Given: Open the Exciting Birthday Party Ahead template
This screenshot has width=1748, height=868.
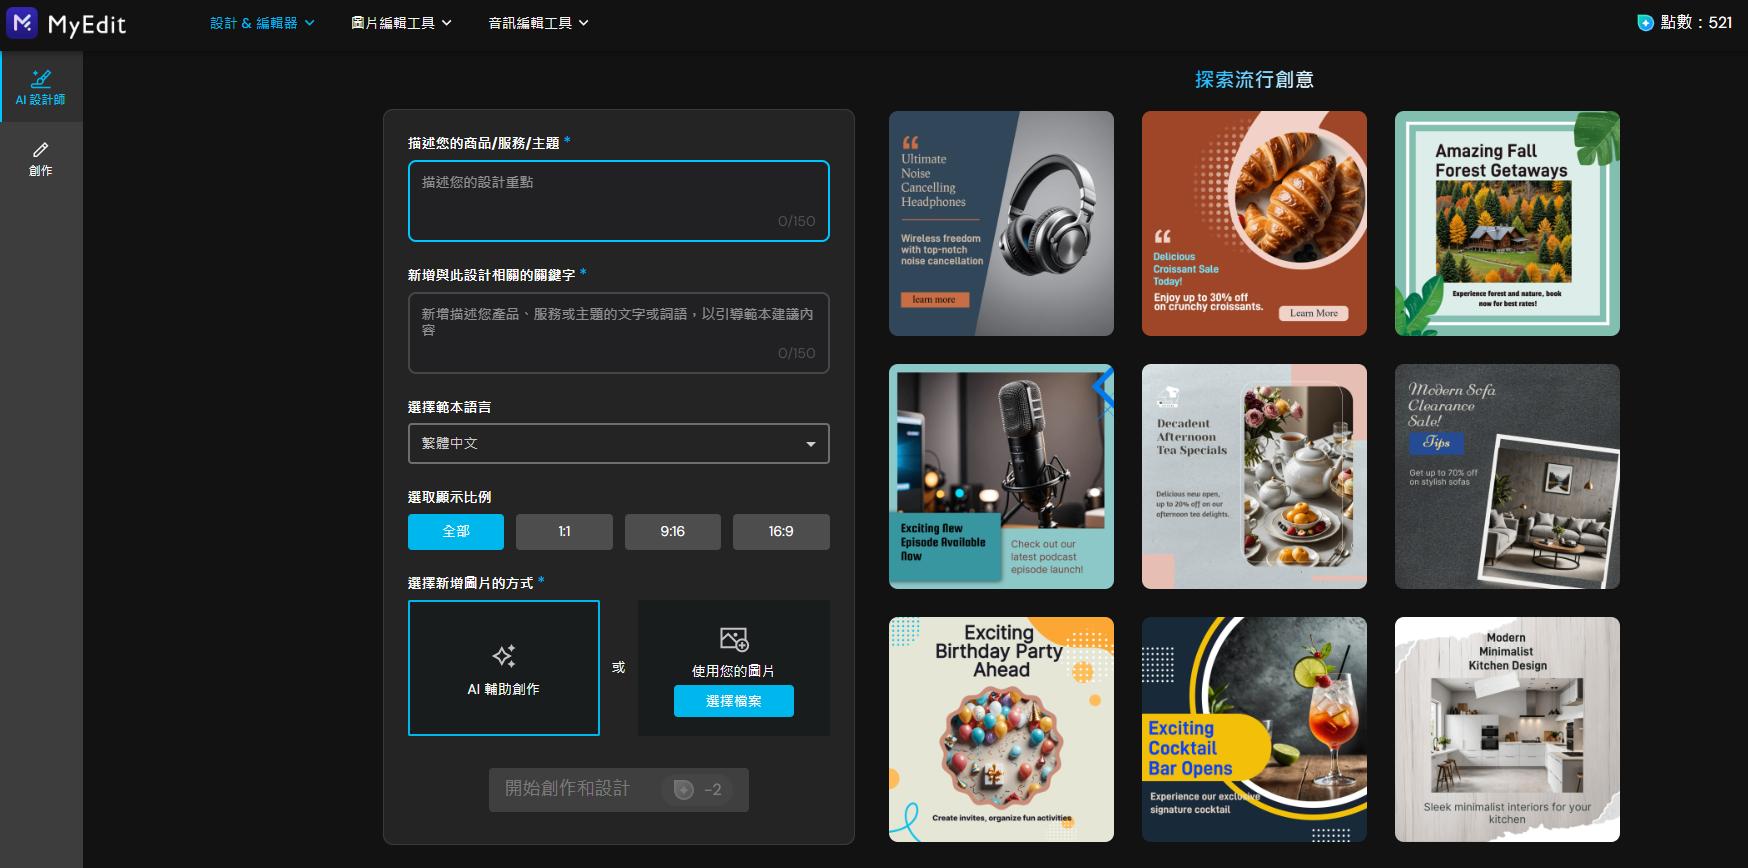Looking at the screenshot, I should [1001, 729].
